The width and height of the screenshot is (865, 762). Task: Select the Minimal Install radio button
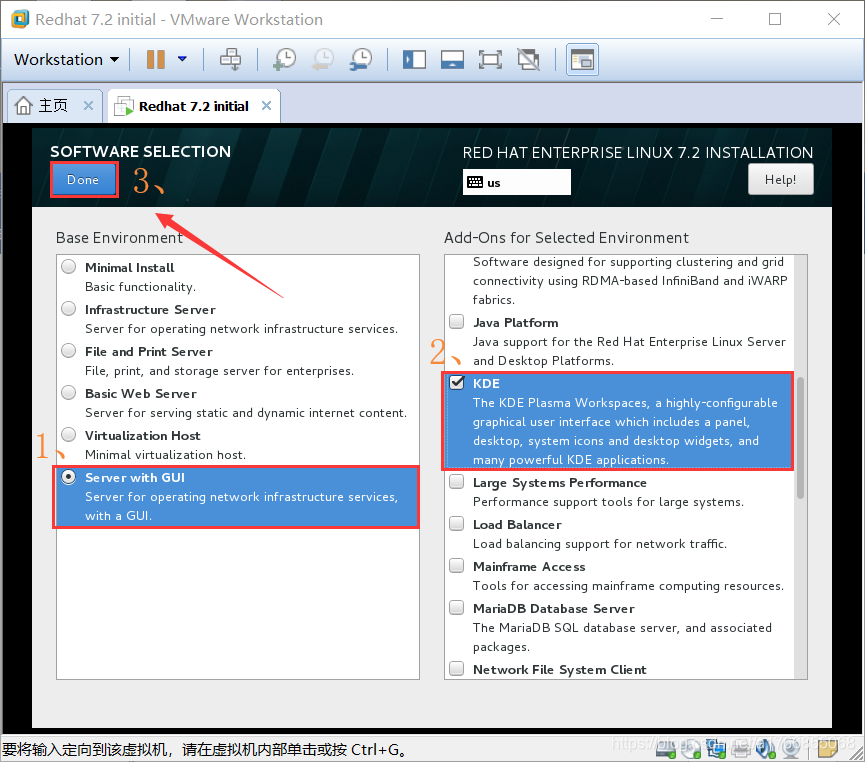[x=69, y=267]
